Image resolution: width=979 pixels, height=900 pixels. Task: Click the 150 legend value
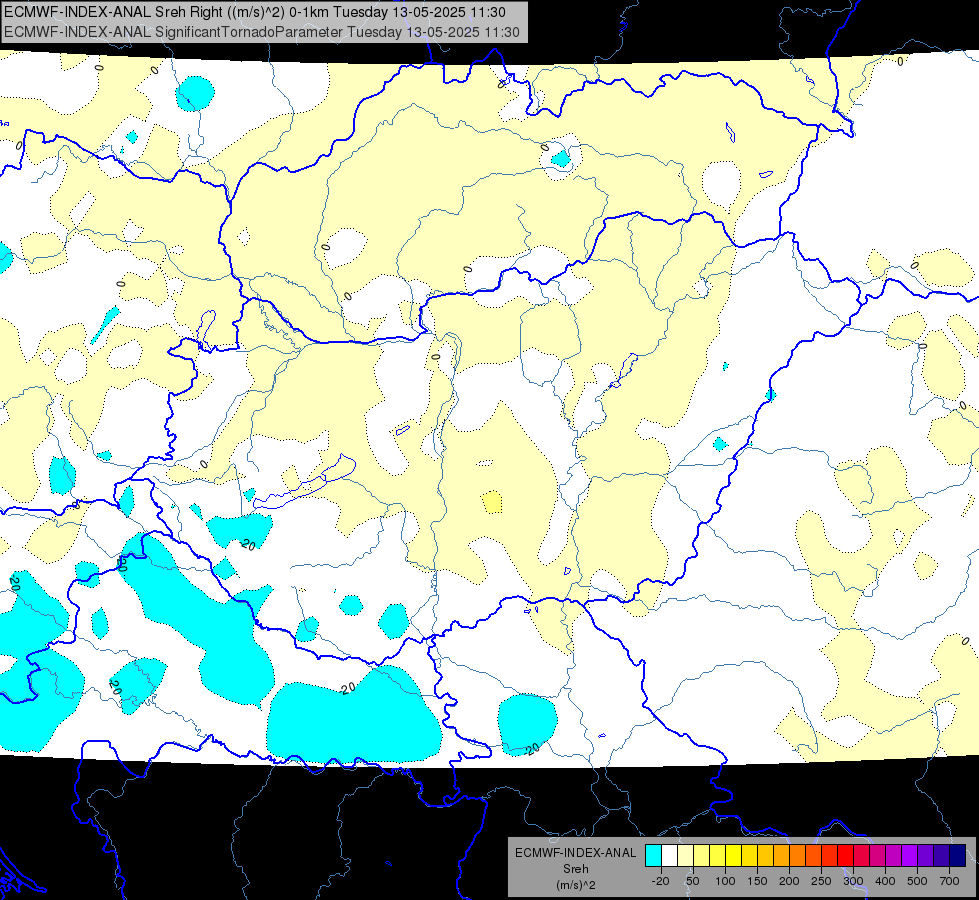[757, 881]
